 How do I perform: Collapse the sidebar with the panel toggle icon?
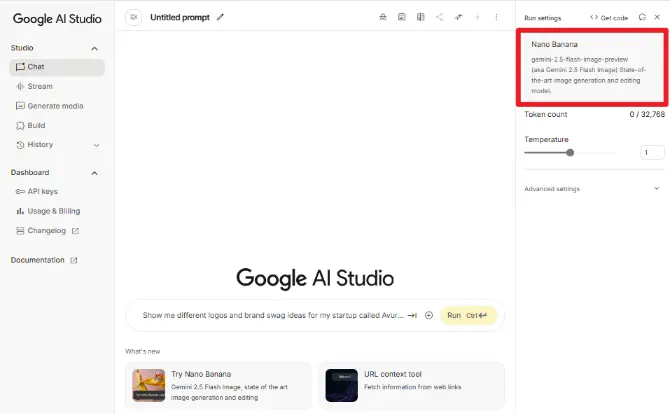134,17
